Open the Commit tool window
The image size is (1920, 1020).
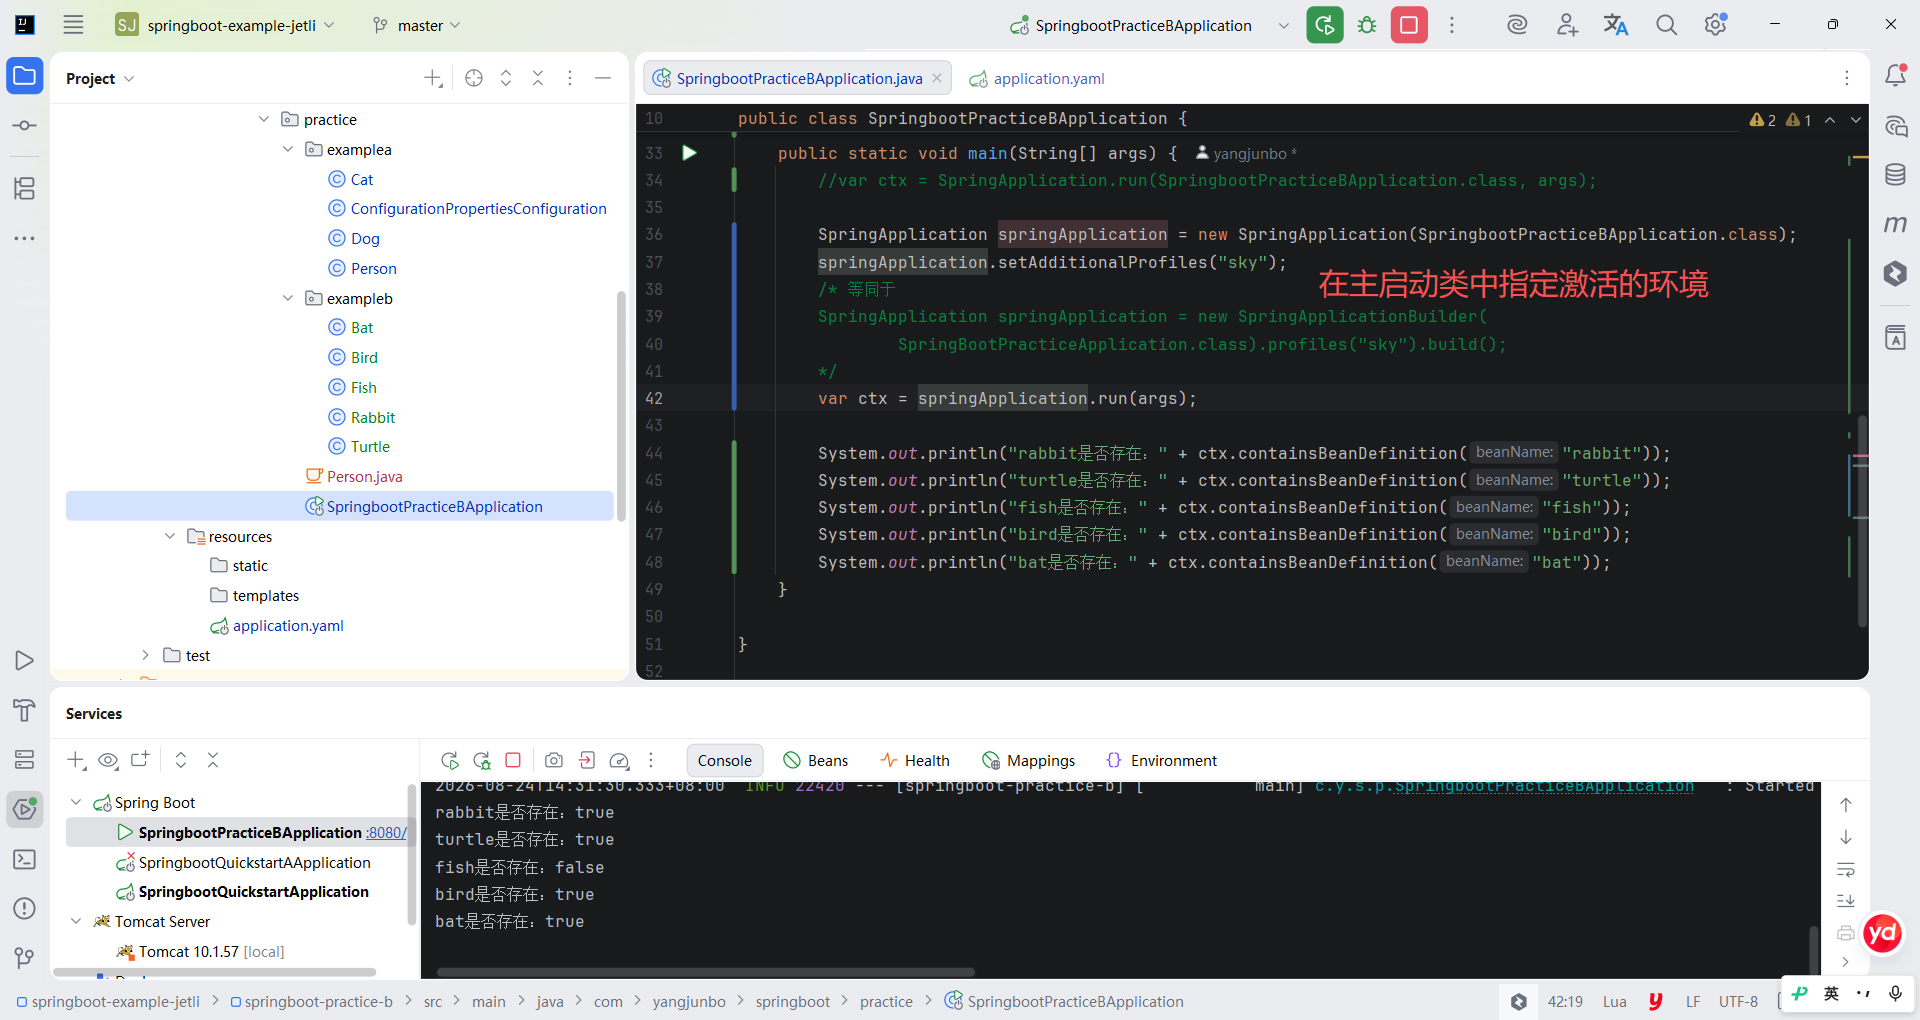[x=25, y=126]
